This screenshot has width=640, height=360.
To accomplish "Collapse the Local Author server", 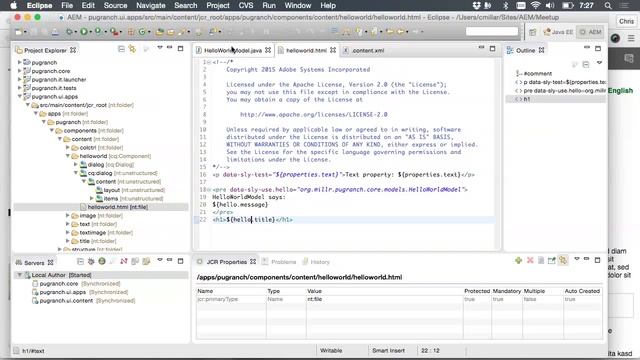I will (19, 275).
